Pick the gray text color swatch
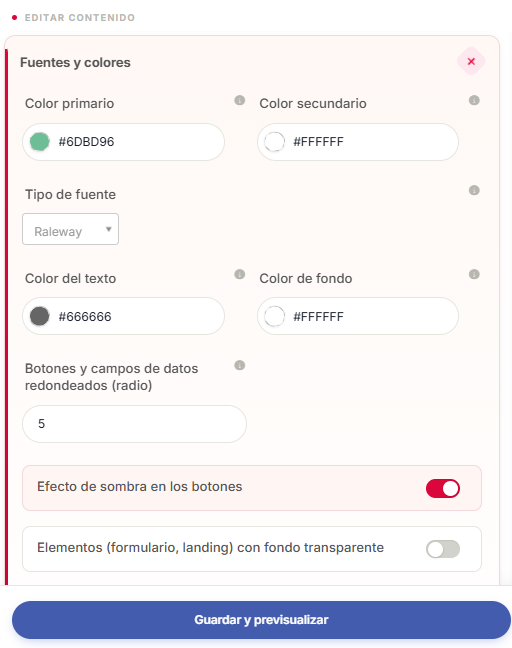 pyautogui.click(x=40, y=317)
